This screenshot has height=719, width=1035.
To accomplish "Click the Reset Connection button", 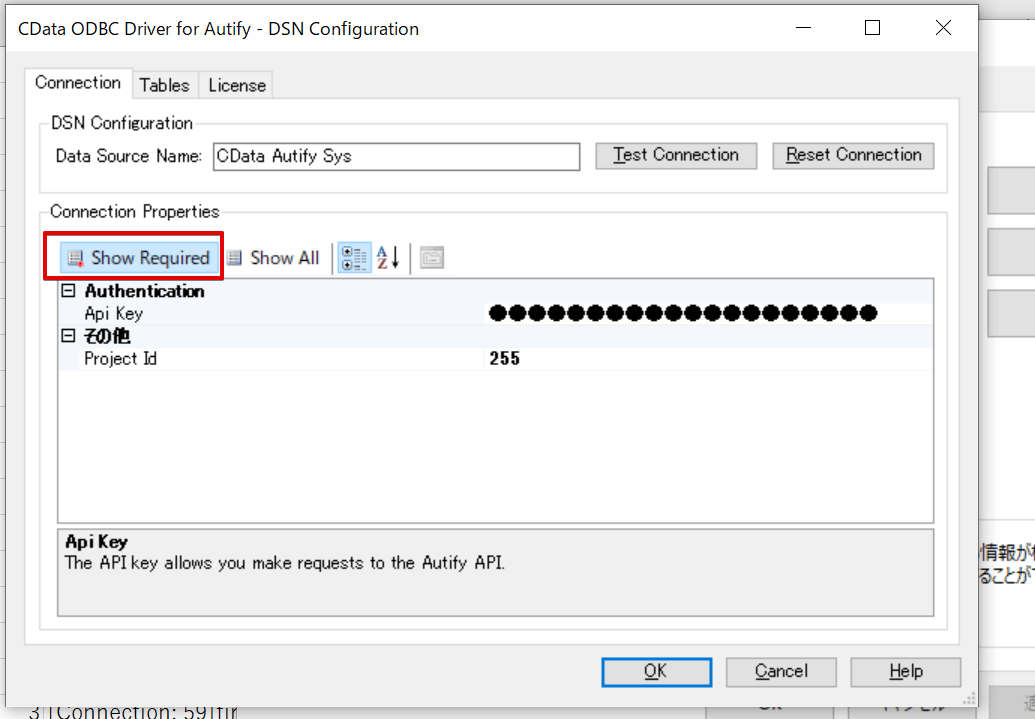I will (x=853, y=155).
